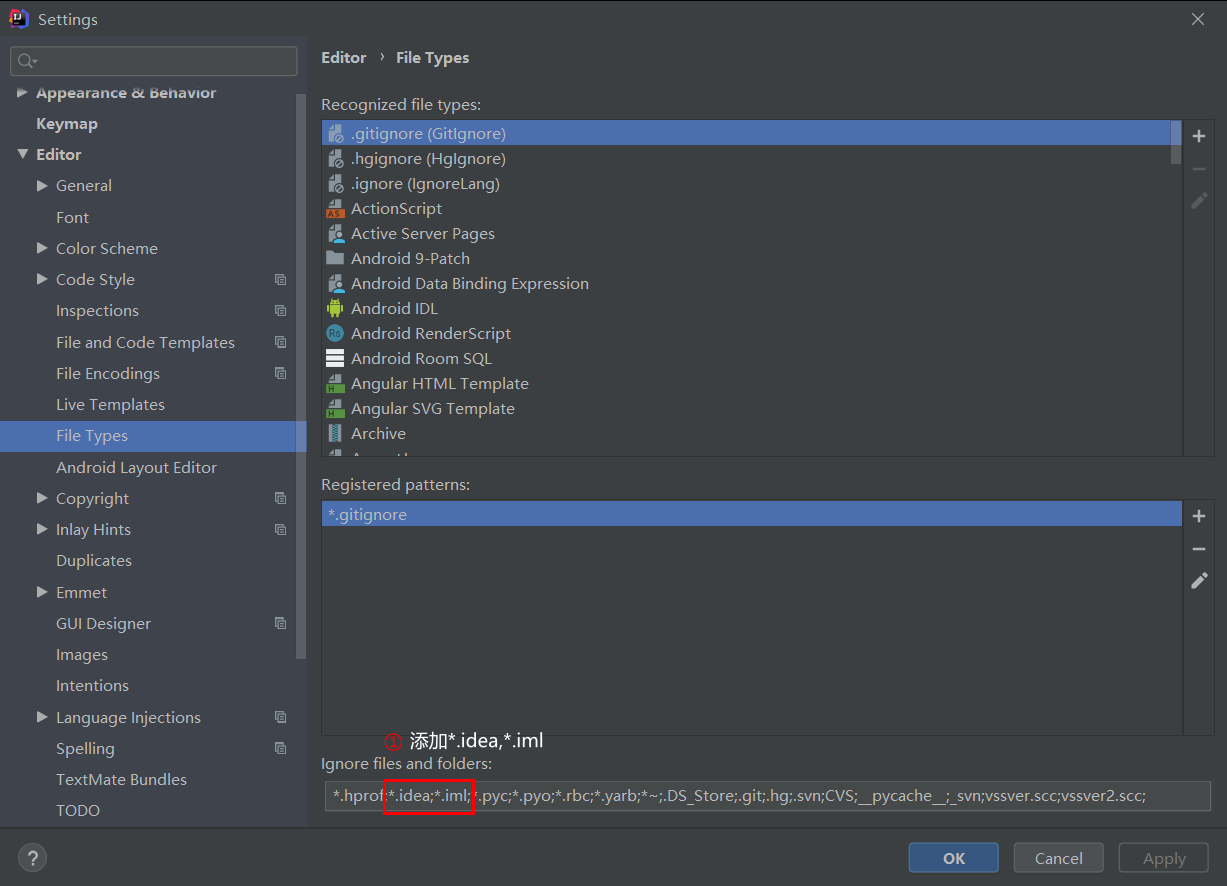Click the Editor breadcrumb link
This screenshot has width=1227, height=886.
pos(343,58)
